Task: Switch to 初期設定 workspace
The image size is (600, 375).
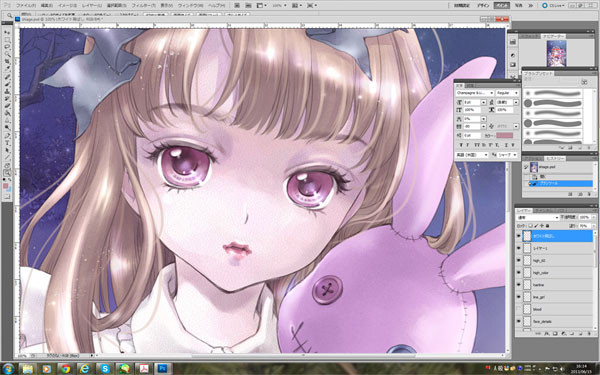Action: coord(462,6)
